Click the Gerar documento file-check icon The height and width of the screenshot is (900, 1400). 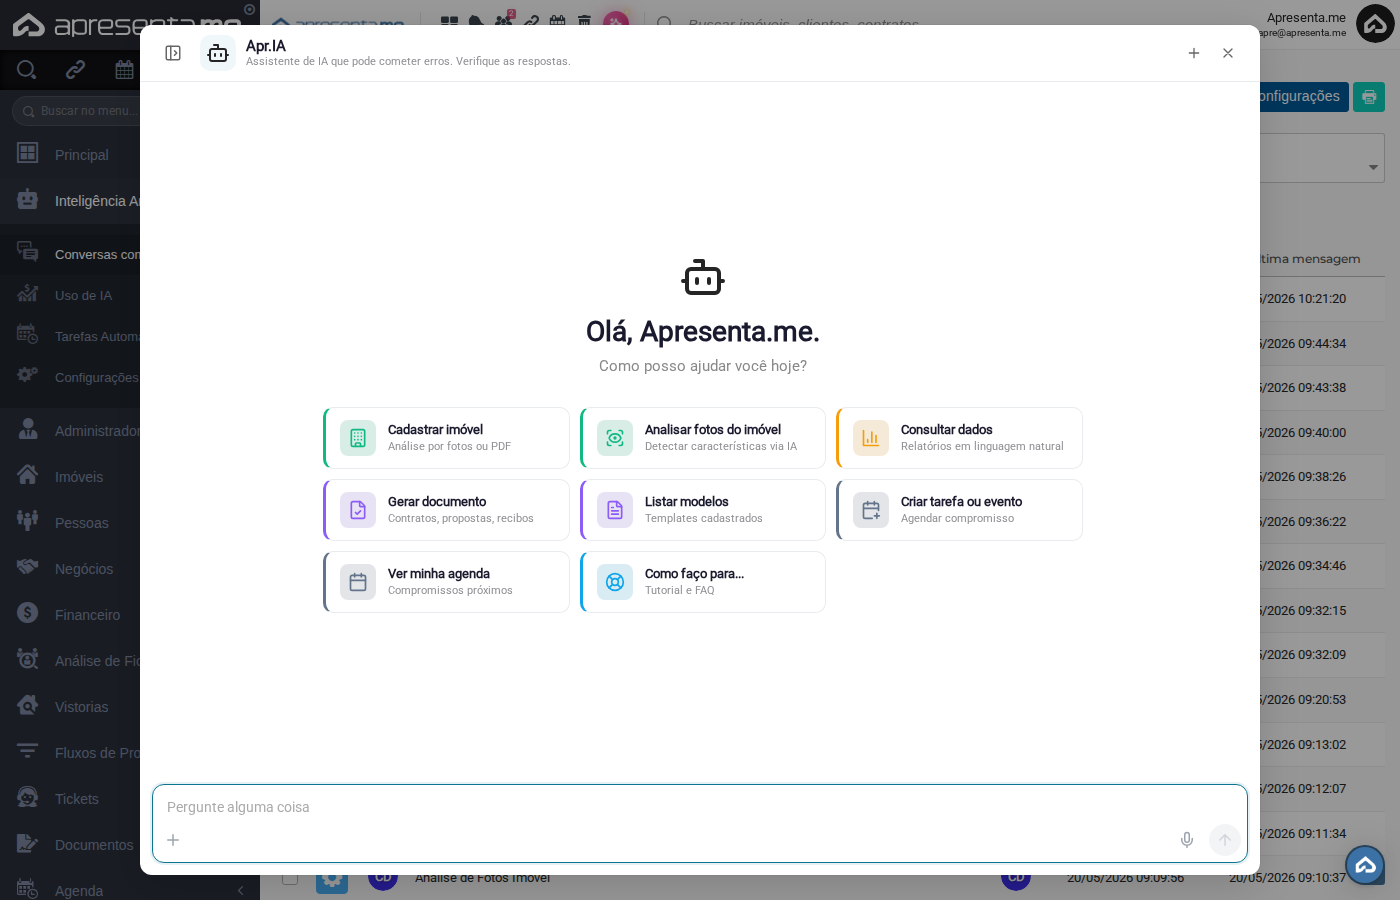358,510
